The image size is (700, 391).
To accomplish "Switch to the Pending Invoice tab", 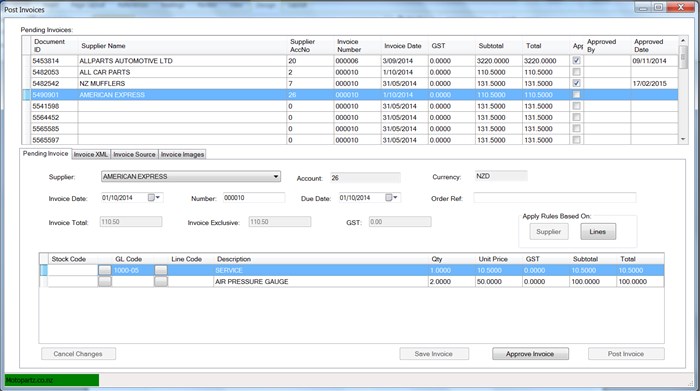I will [46, 154].
